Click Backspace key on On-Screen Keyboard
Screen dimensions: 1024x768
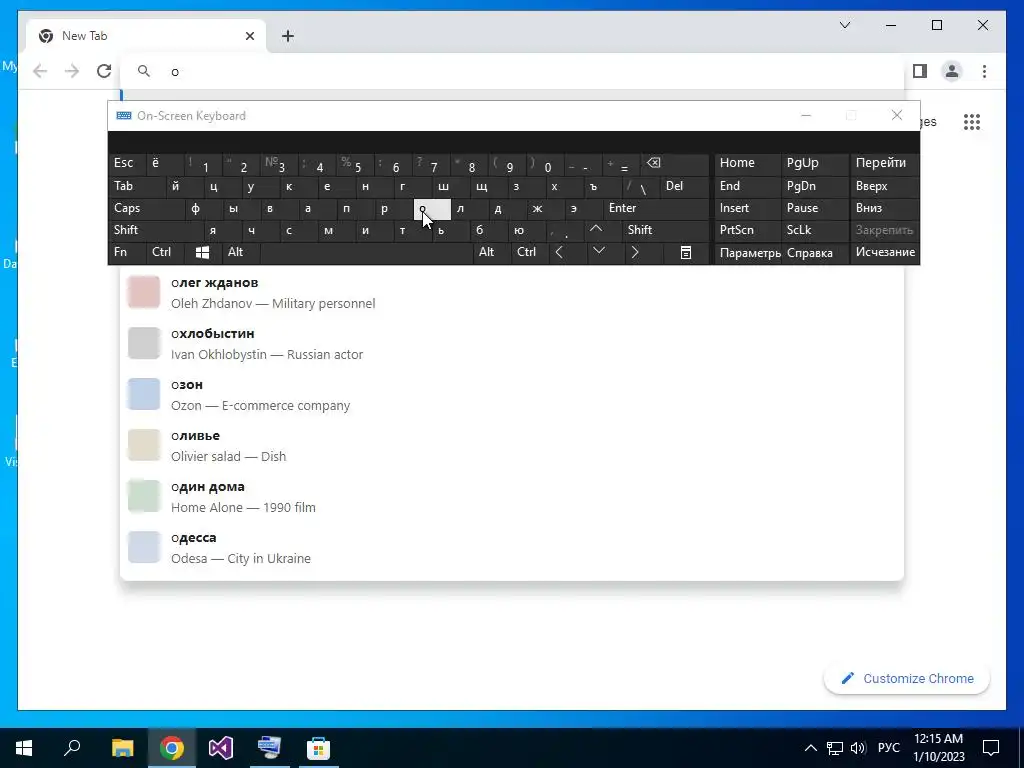point(675,164)
